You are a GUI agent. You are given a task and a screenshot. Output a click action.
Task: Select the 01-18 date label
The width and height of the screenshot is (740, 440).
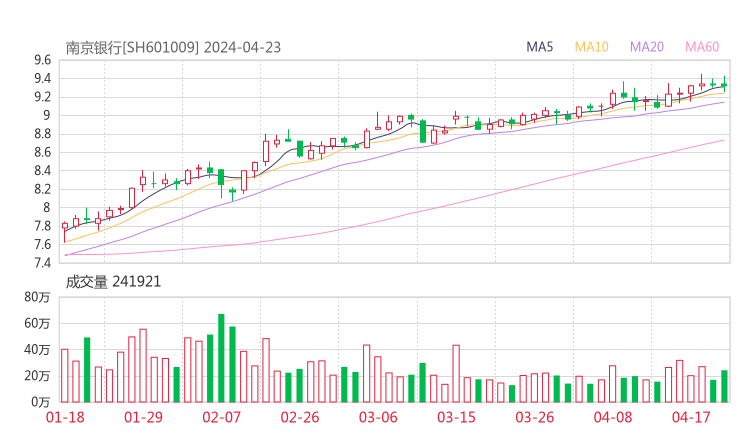65,417
